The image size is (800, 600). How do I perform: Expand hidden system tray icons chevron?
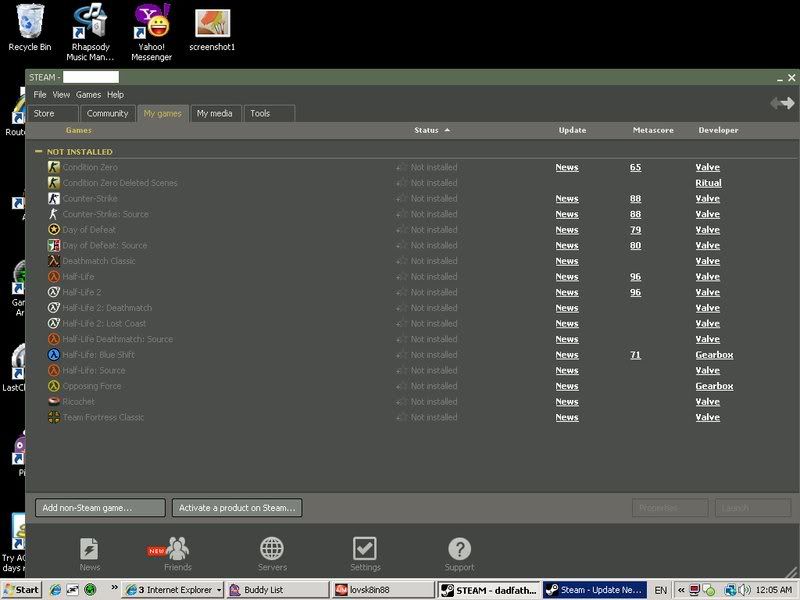(x=681, y=590)
